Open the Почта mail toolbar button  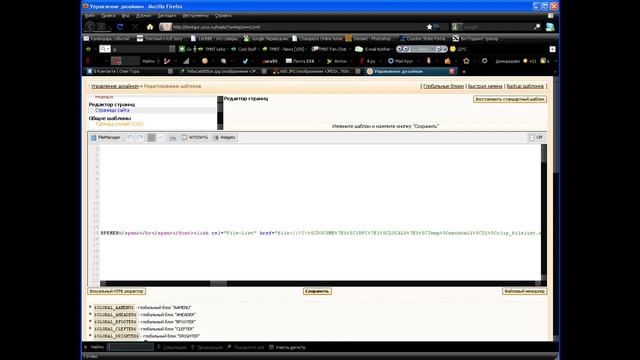pos(300,61)
